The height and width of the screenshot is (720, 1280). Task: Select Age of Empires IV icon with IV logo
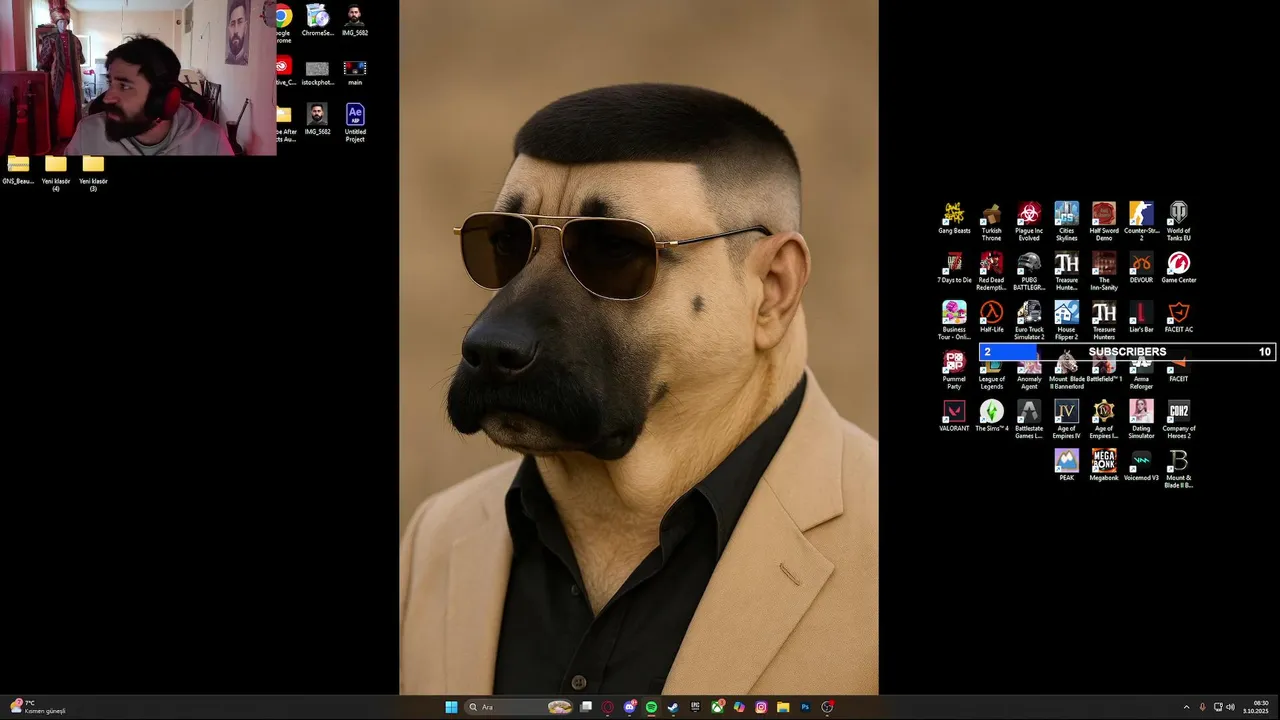coord(1066,418)
